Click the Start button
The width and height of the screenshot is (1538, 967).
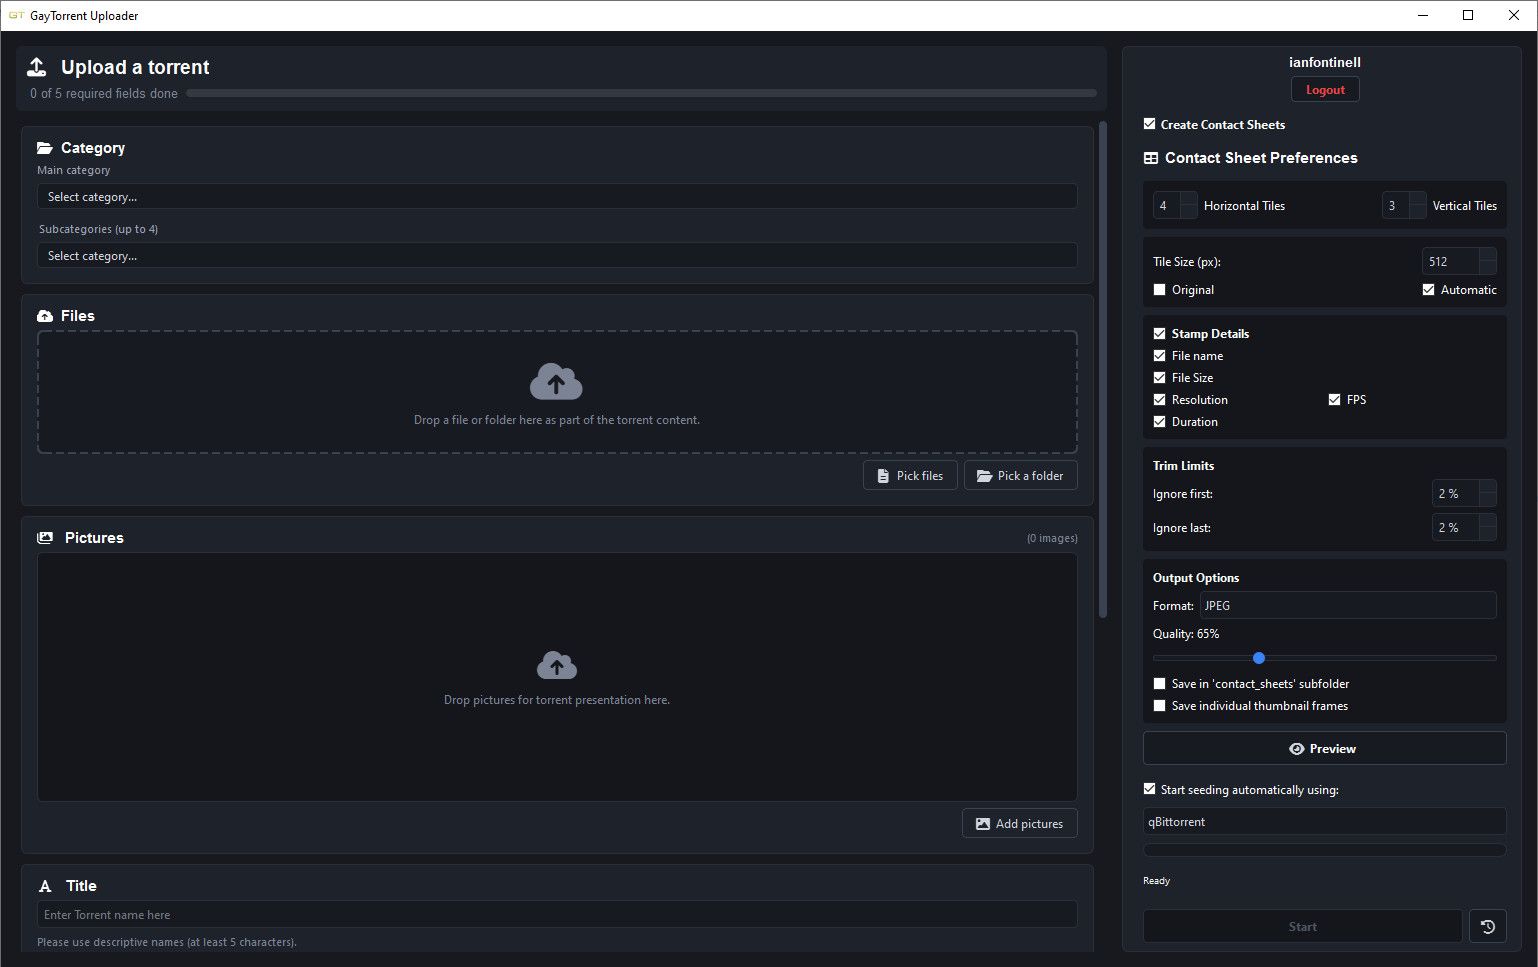click(x=1303, y=927)
